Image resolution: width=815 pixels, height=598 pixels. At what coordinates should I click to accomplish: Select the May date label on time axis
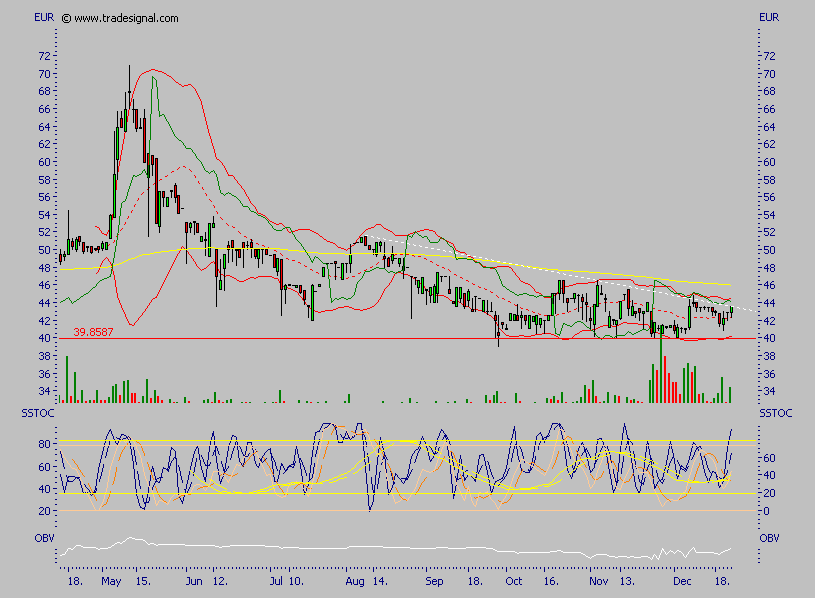click(x=111, y=581)
